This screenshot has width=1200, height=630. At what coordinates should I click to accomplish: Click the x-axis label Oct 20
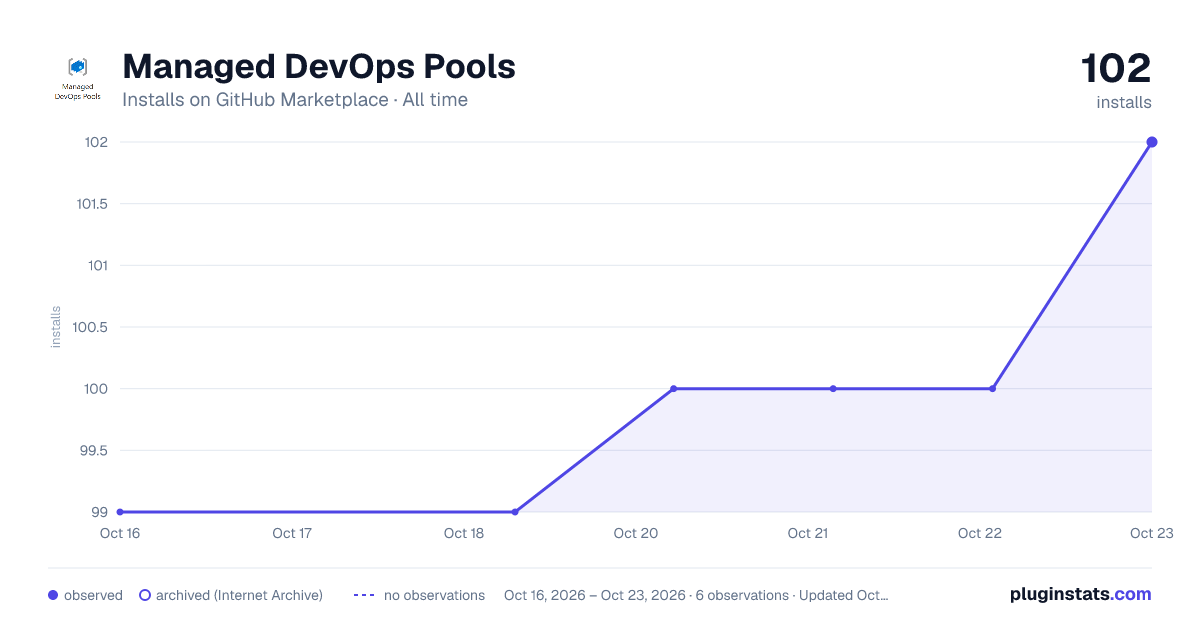(636, 533)
